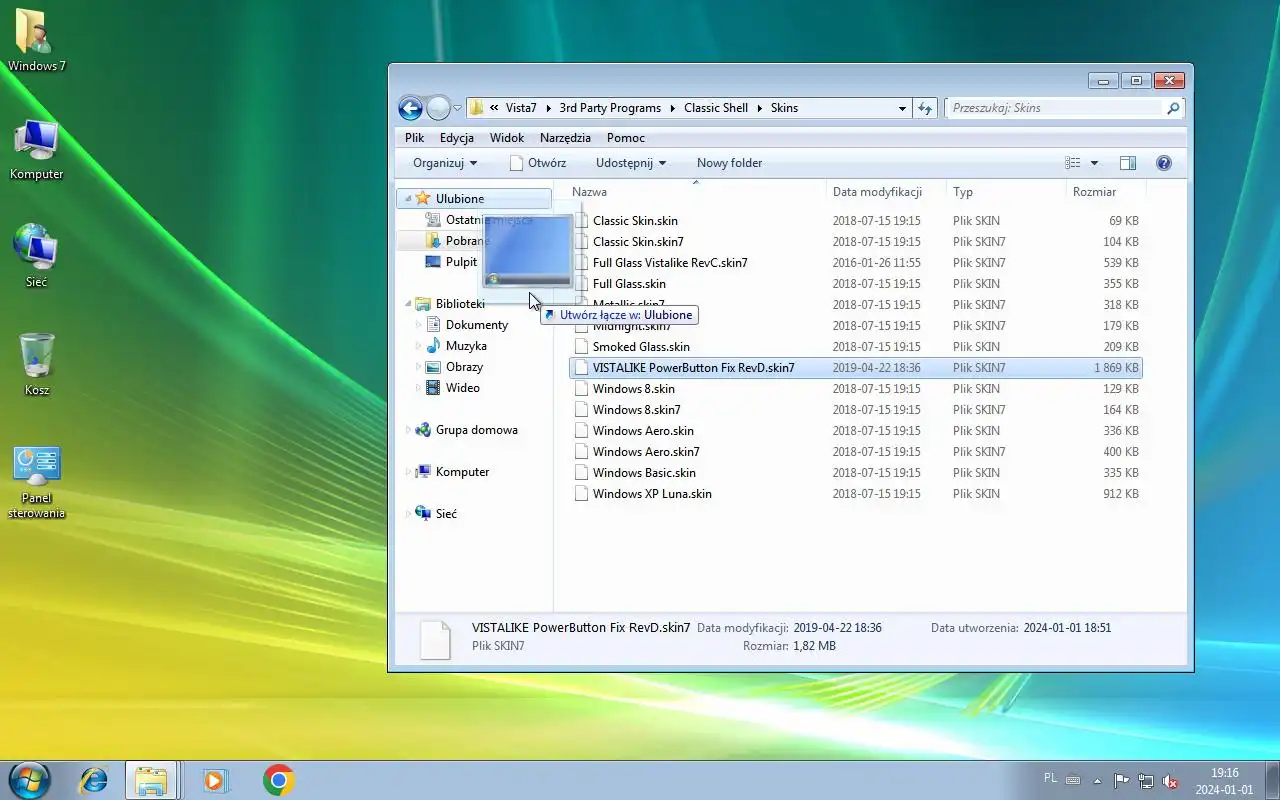Click the Vista7 breadcrumb segment
This screenshot has height=800, width=1280.
pyautogui.click(x=521, y=108)
